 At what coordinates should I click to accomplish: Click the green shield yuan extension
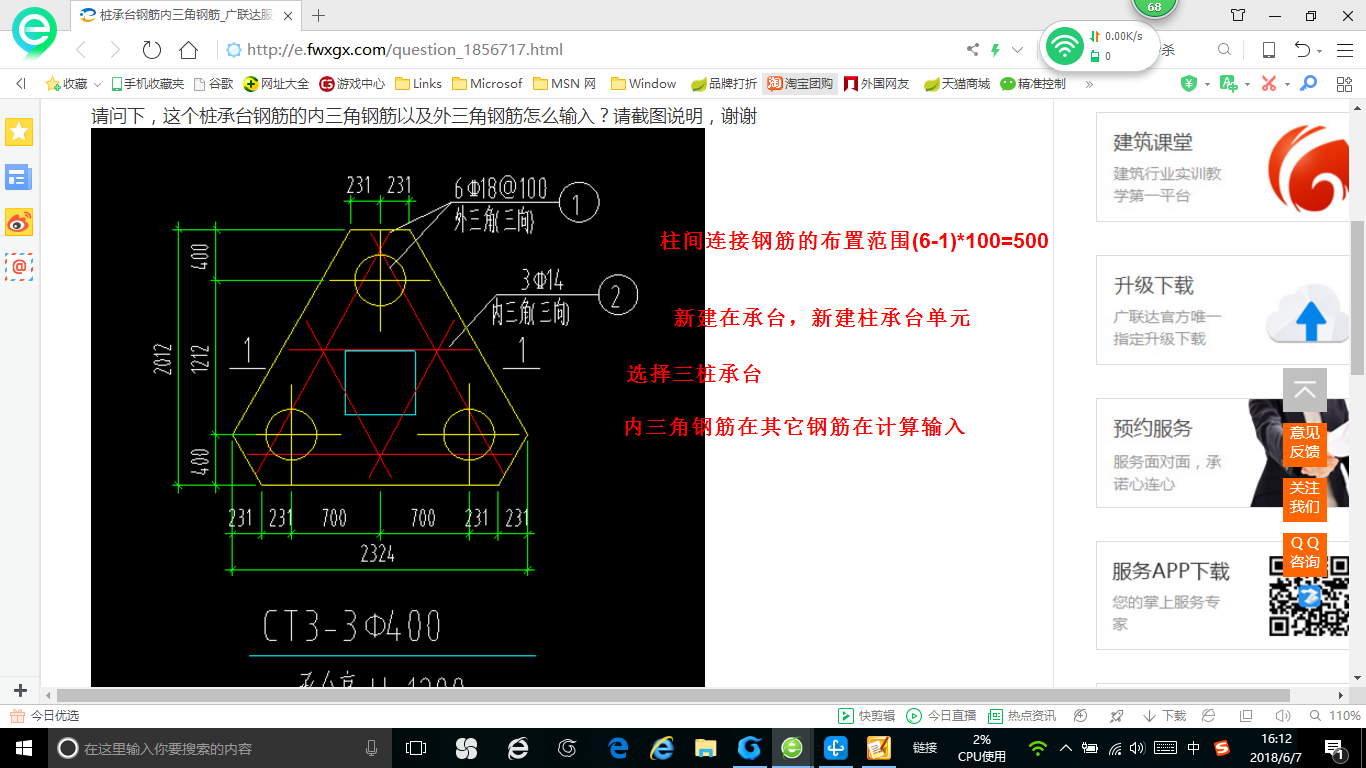coord(1189,84)
